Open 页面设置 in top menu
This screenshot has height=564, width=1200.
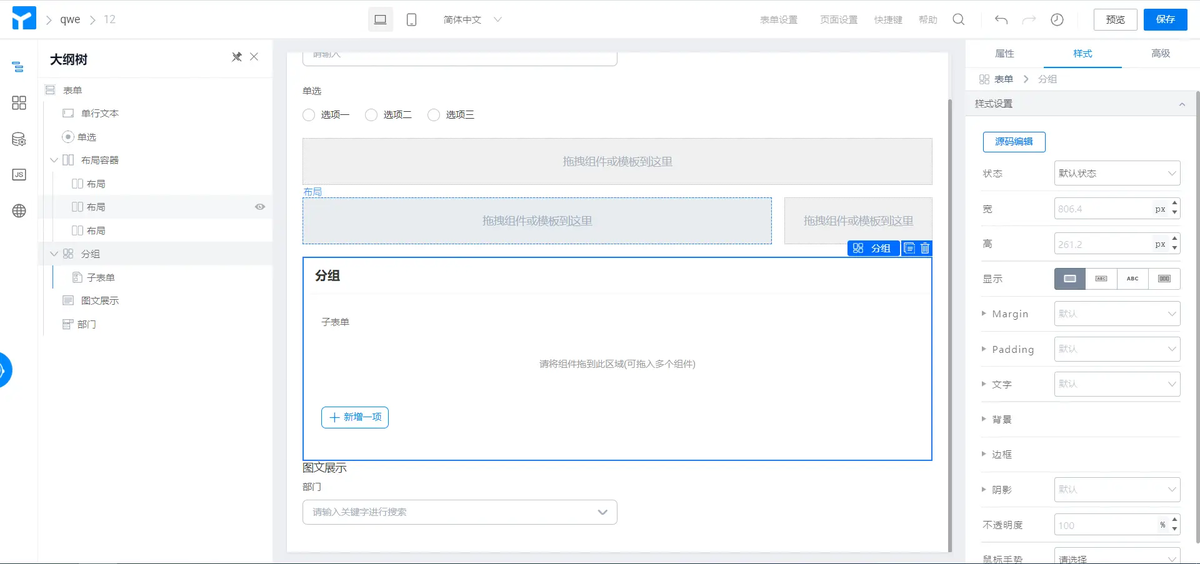(839, 20)
